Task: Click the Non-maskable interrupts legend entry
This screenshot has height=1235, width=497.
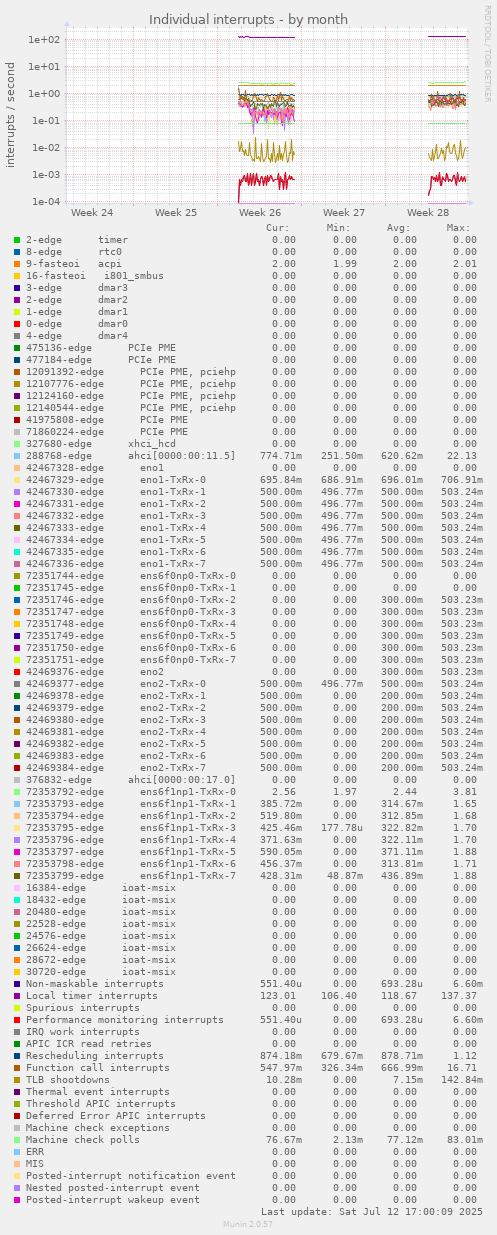Action: tap(95, 984)
